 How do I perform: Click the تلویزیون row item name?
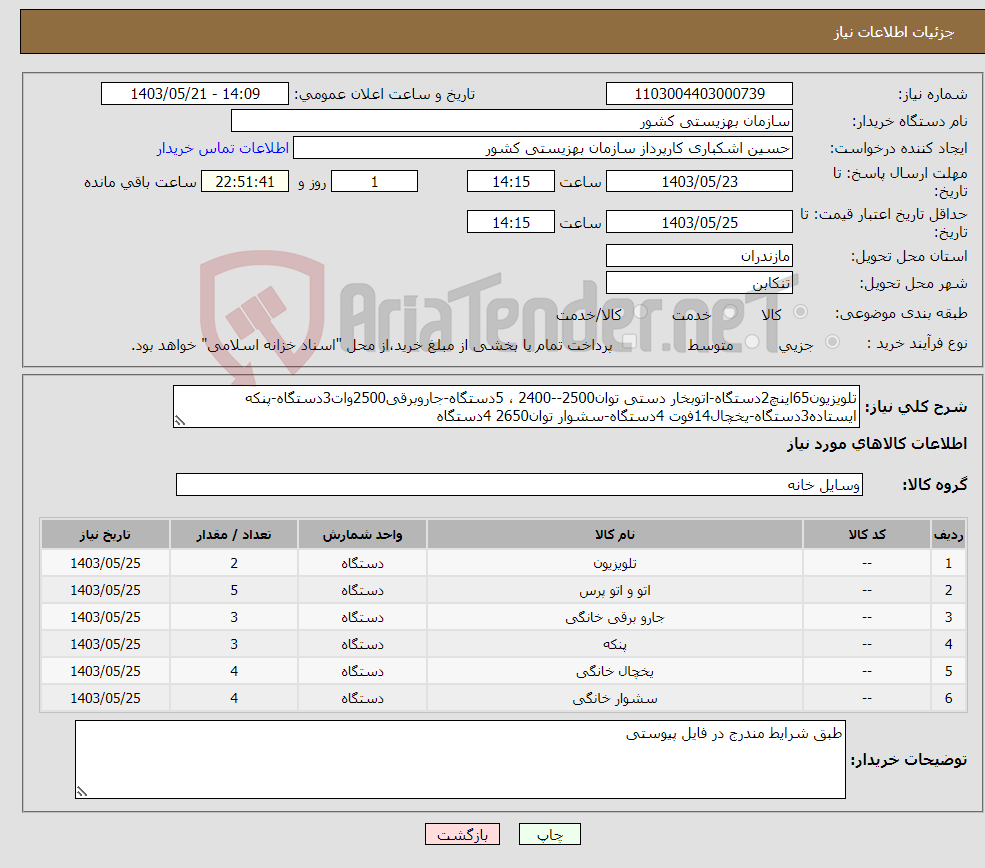615,563
